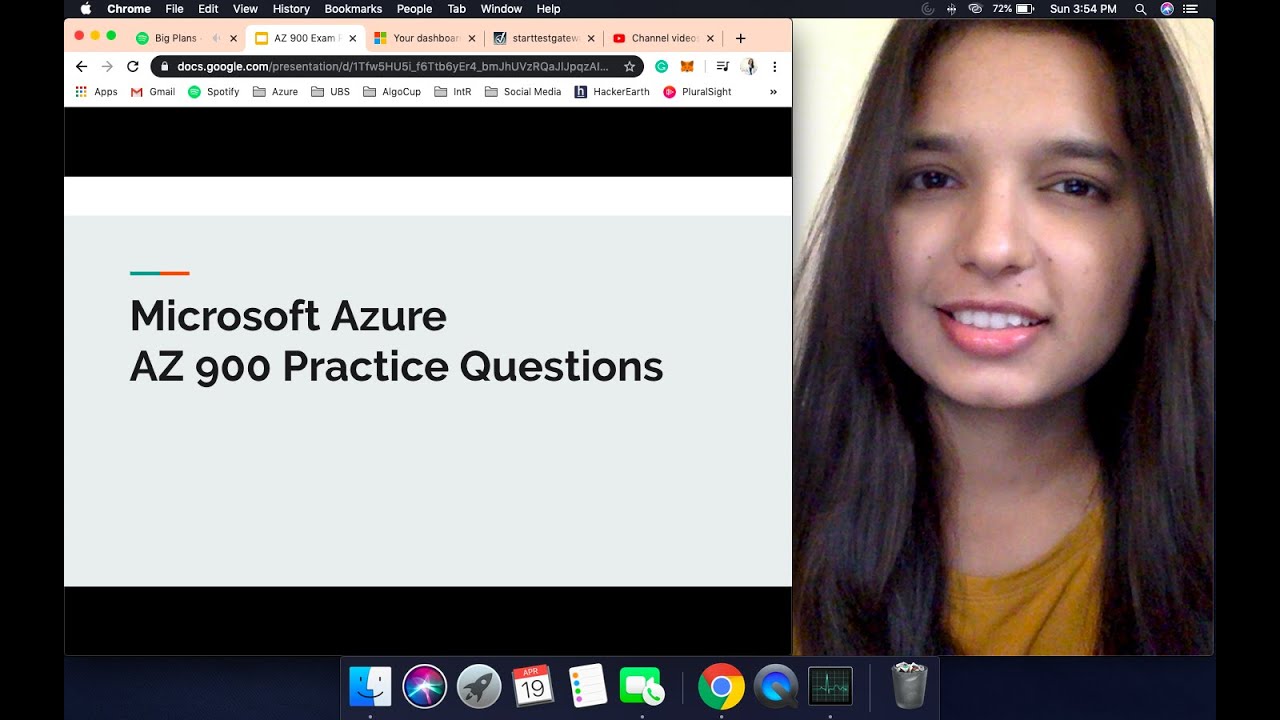Bookmark this page with the star icon

(x=629, y=67)
